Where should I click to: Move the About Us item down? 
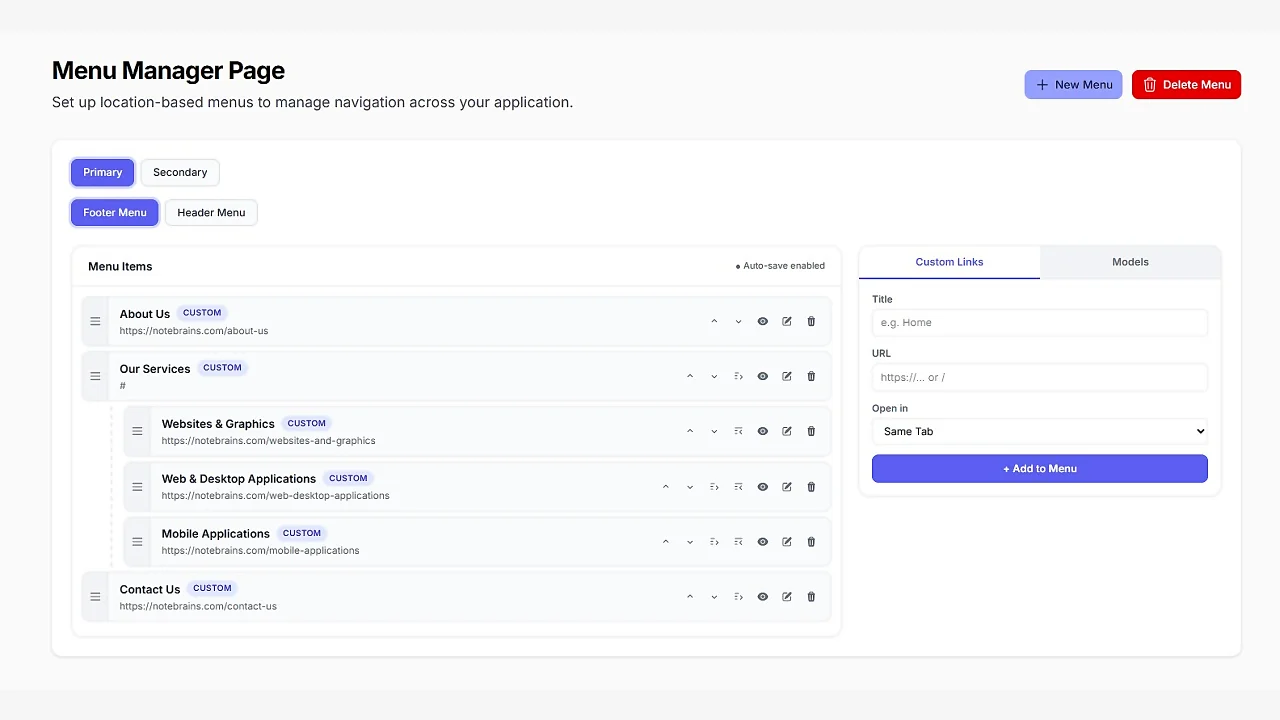click(738, 321)
